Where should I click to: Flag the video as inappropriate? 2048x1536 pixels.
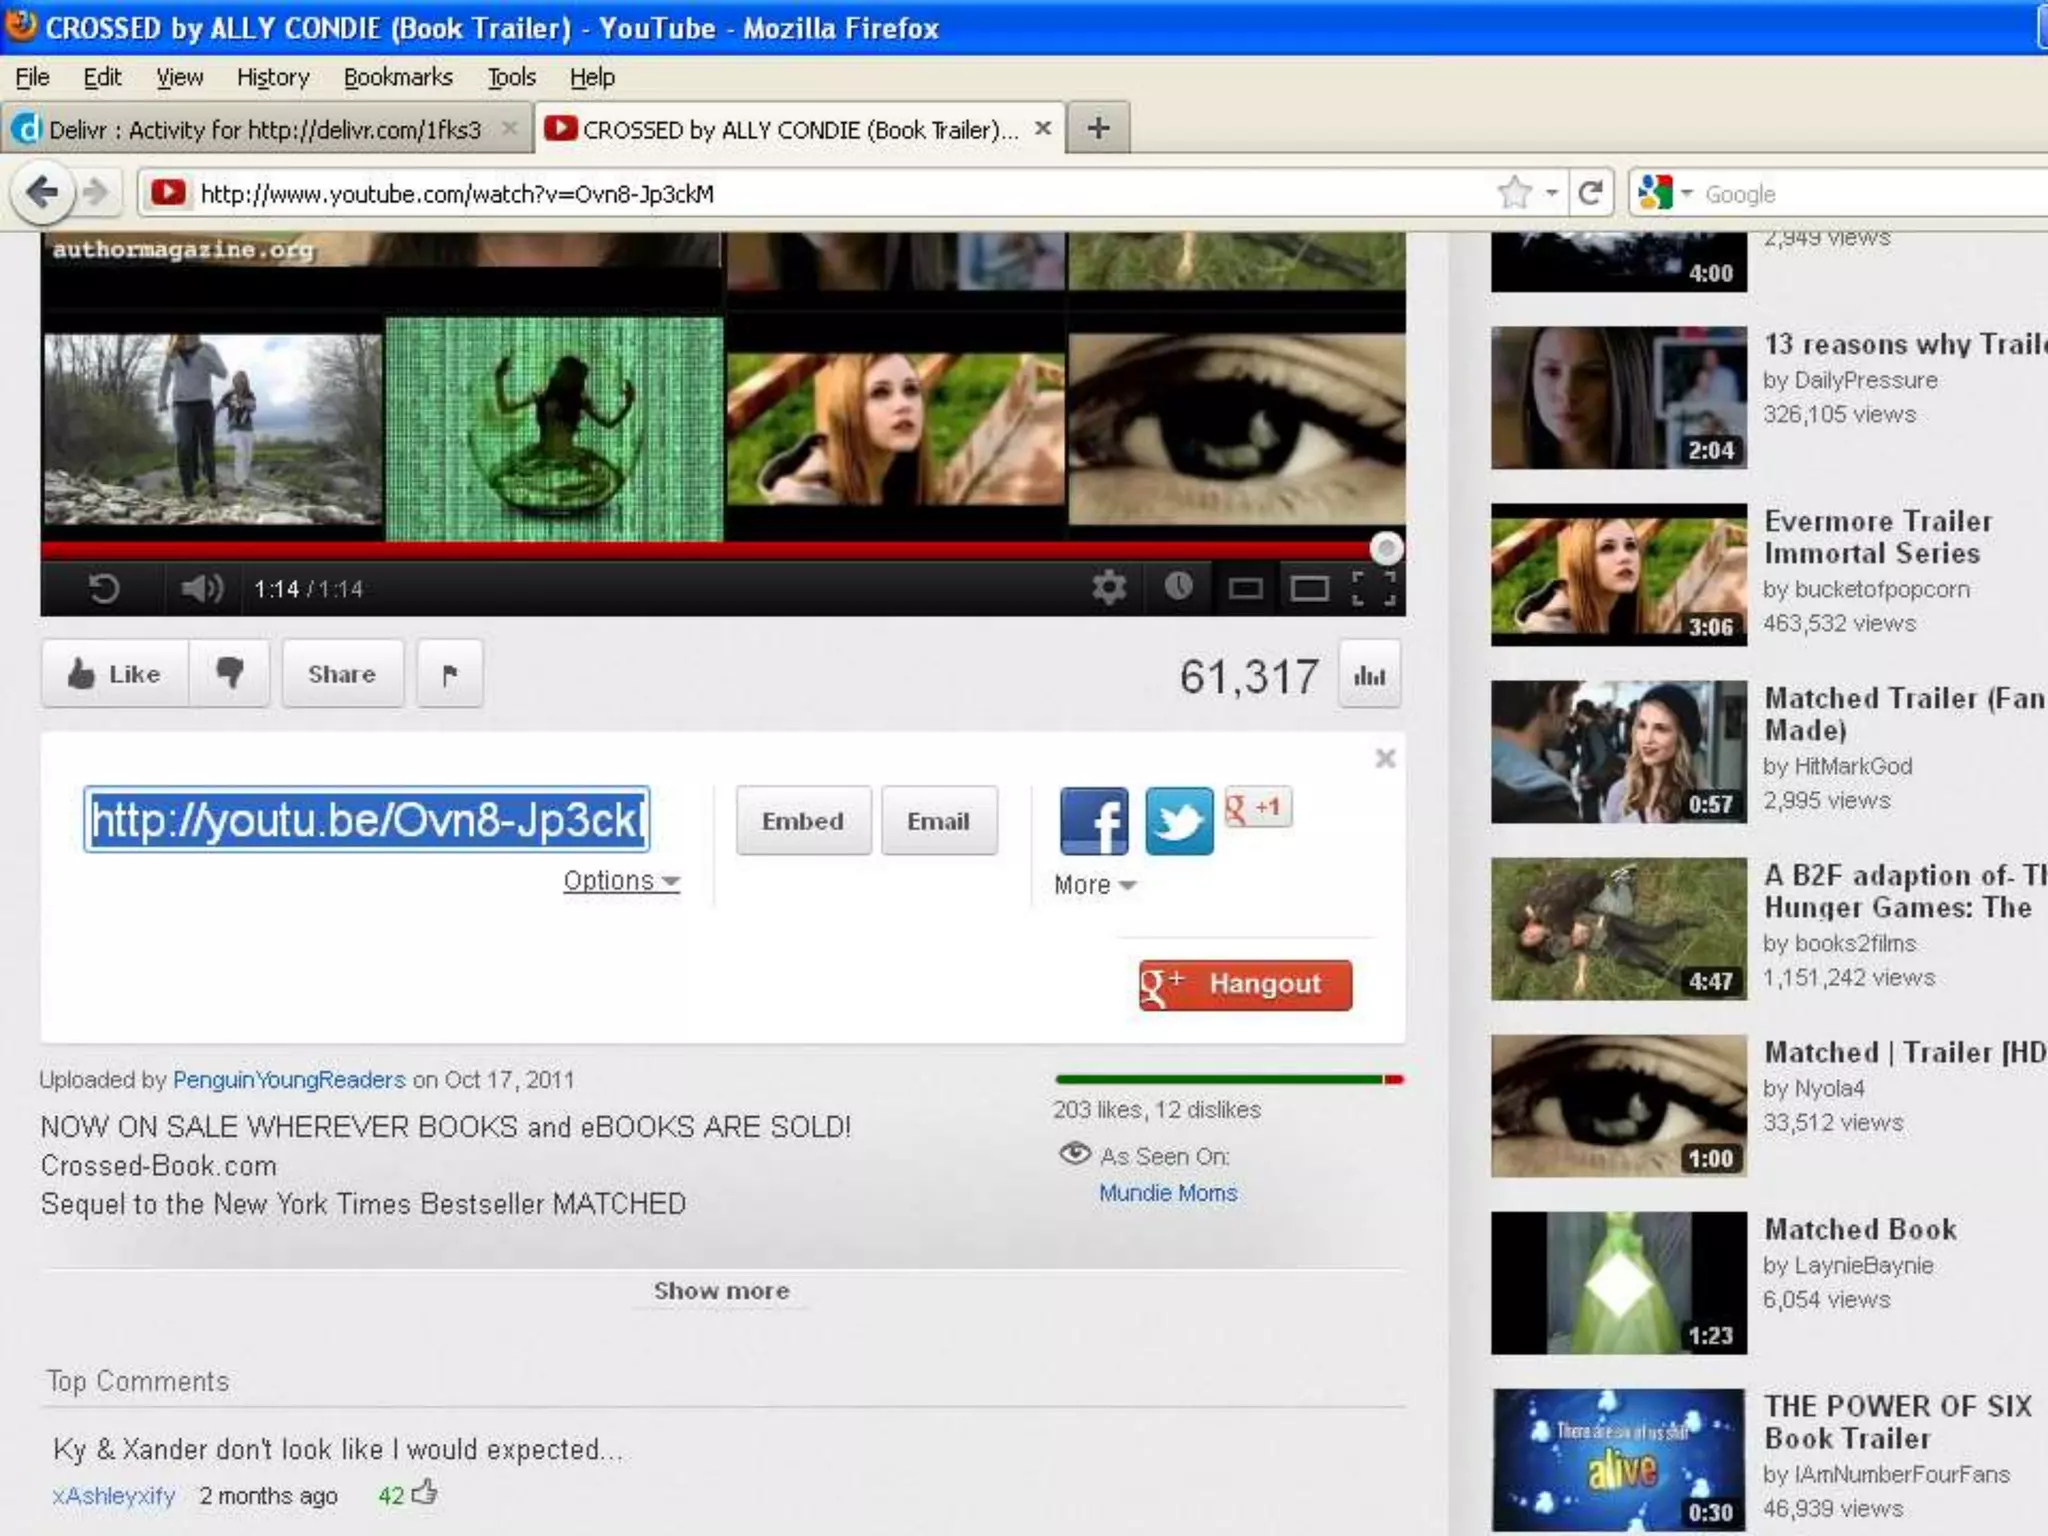point(449,674)
